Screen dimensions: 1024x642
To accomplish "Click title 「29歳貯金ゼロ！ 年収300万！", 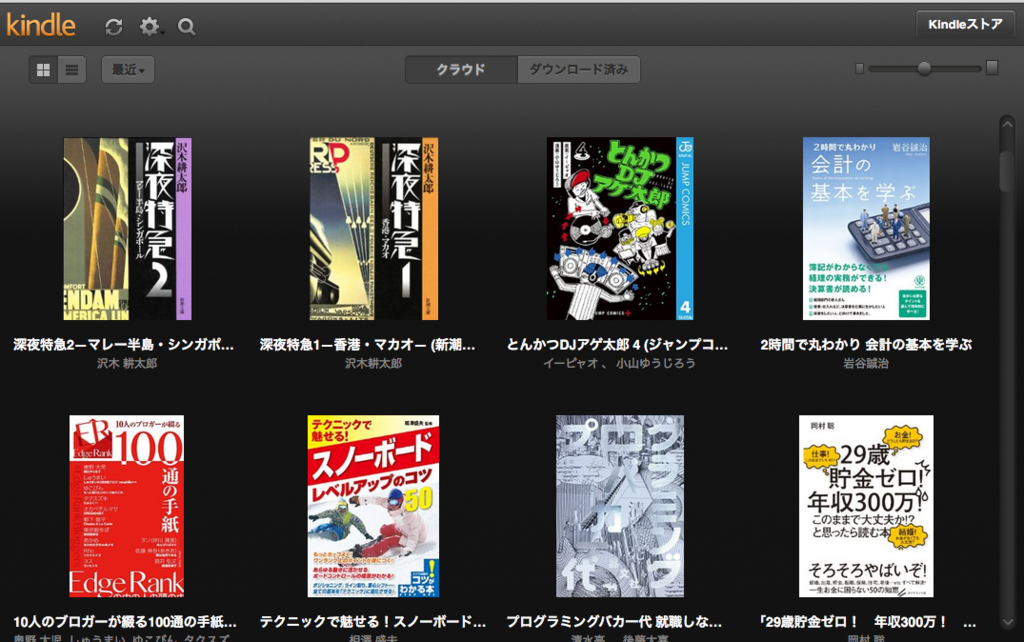I will (x=868, y=622).
